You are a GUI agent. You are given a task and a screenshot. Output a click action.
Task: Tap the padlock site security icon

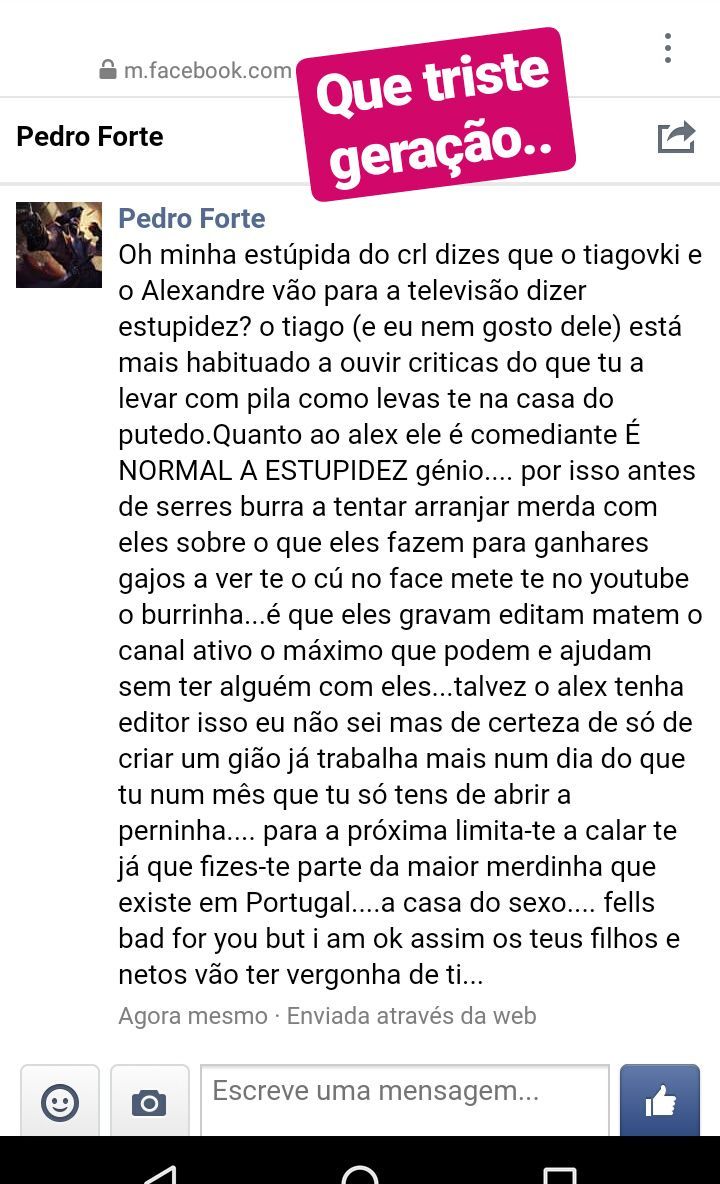pos(108,70)
